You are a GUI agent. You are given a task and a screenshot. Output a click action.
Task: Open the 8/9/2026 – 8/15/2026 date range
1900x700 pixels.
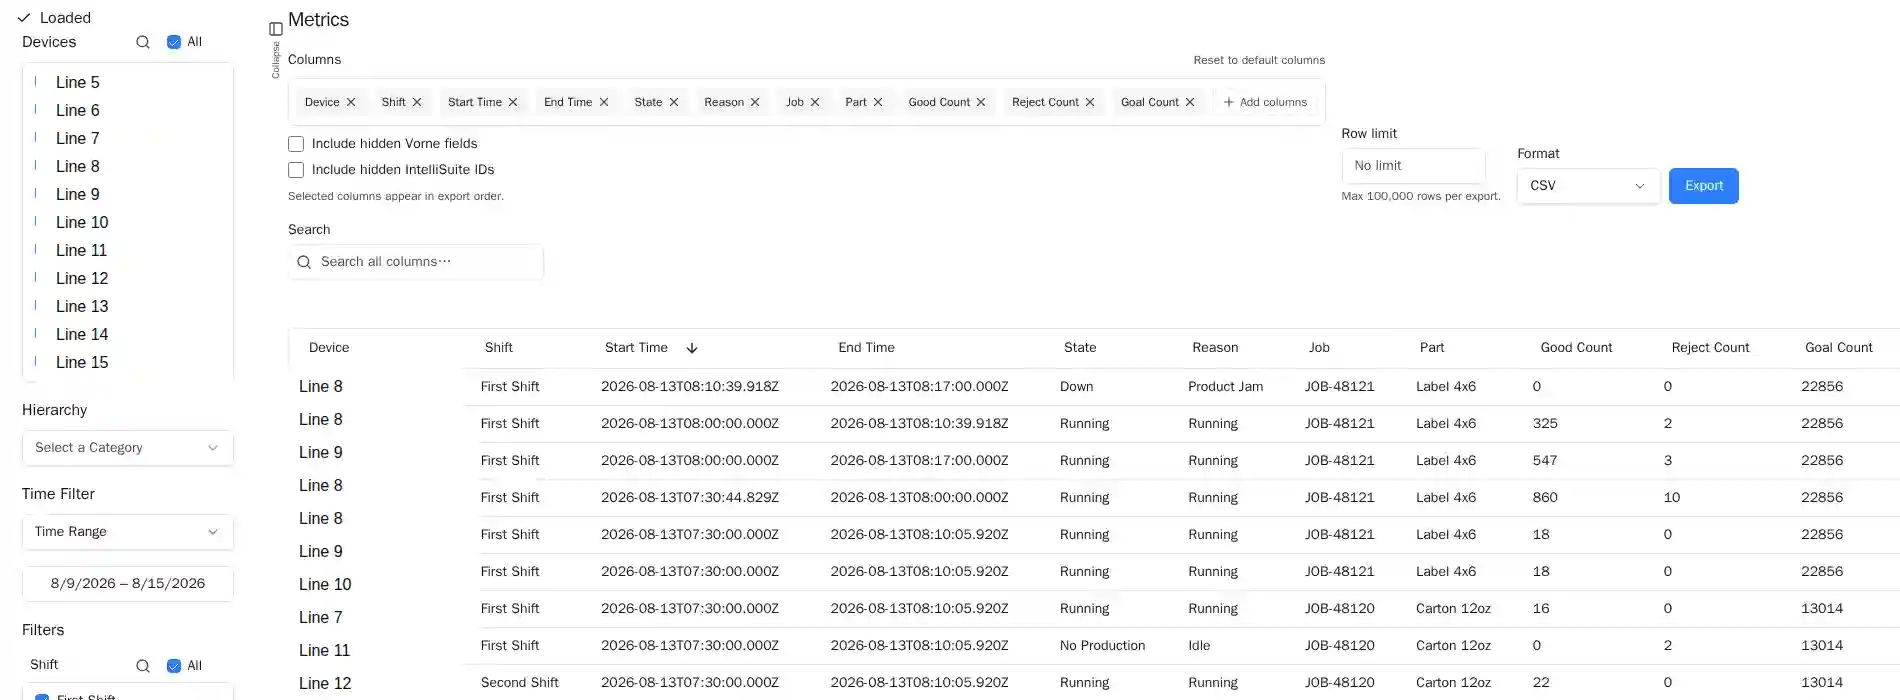(x=128, y=584)
